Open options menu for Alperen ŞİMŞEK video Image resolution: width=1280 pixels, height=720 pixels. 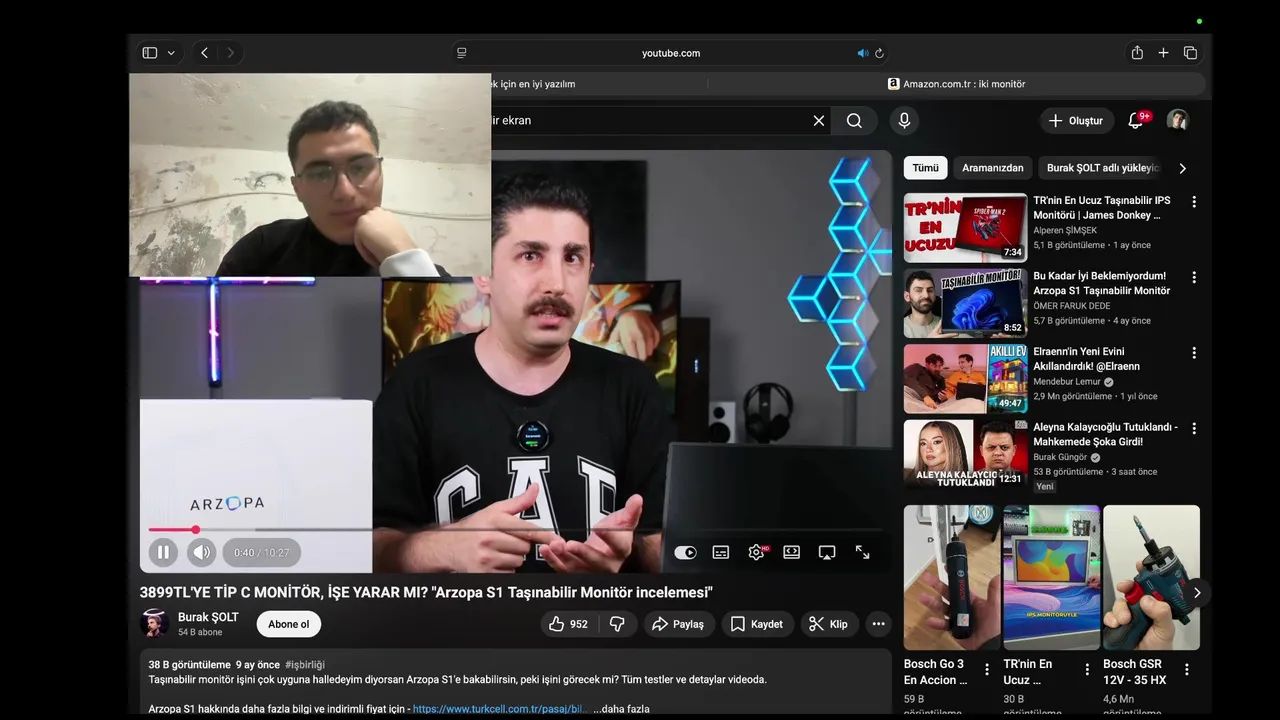(x=1193, y=202)
